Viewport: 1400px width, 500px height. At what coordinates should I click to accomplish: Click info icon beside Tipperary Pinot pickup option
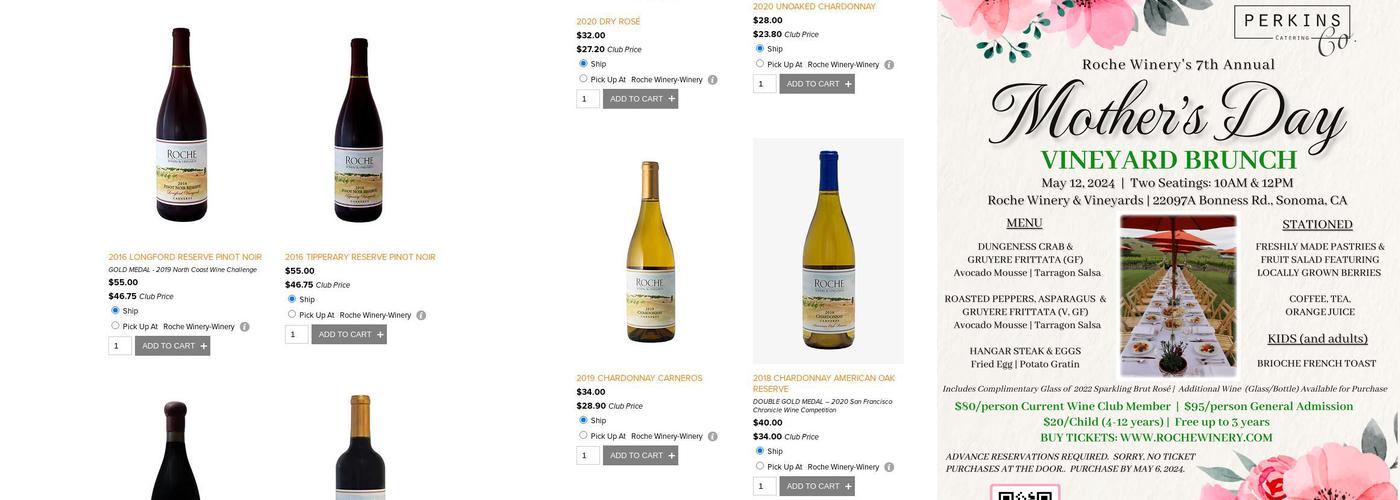pos(421,315)
